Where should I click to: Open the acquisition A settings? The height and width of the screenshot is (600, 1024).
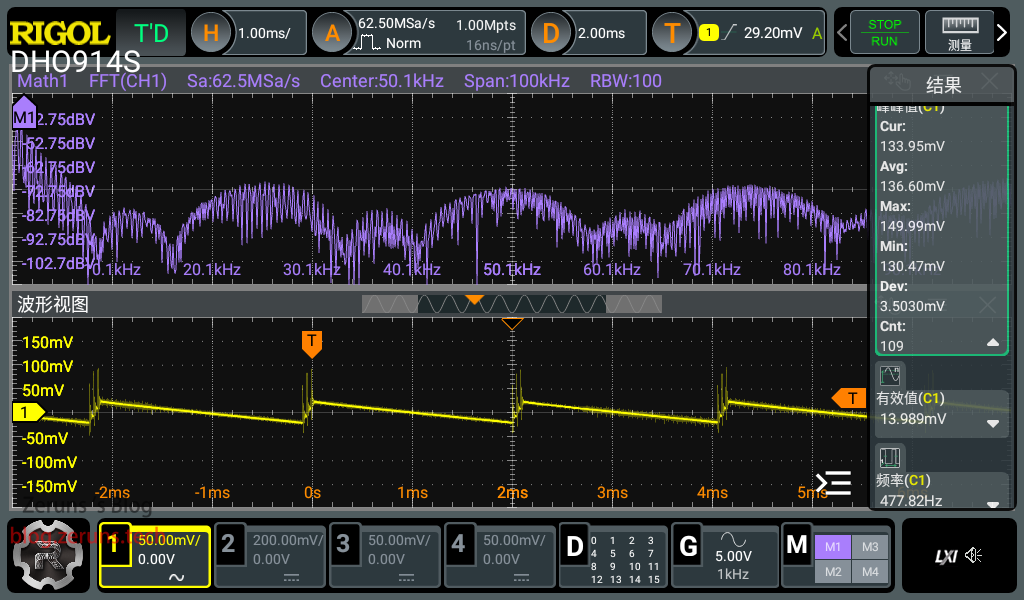332,33
